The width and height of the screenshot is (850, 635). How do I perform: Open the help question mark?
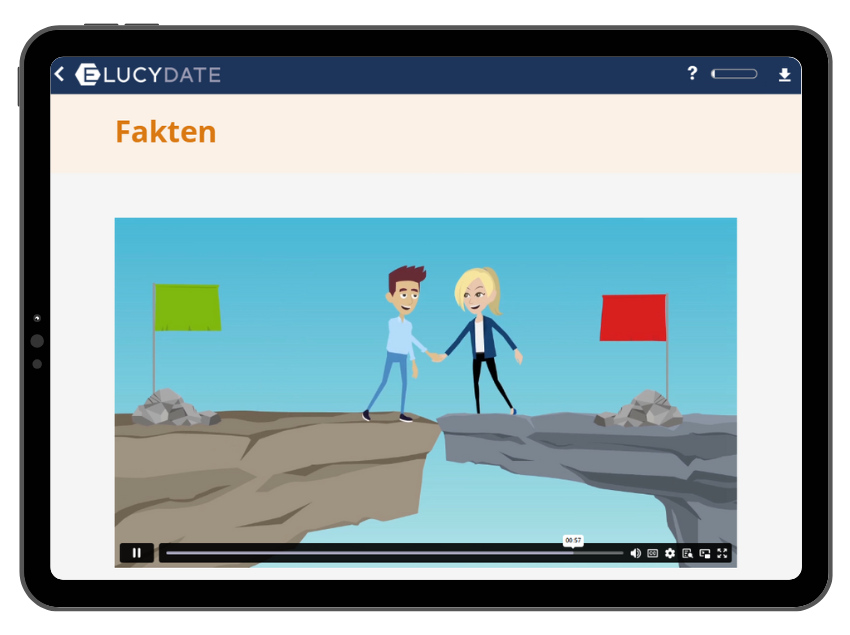tap(692, 74)
